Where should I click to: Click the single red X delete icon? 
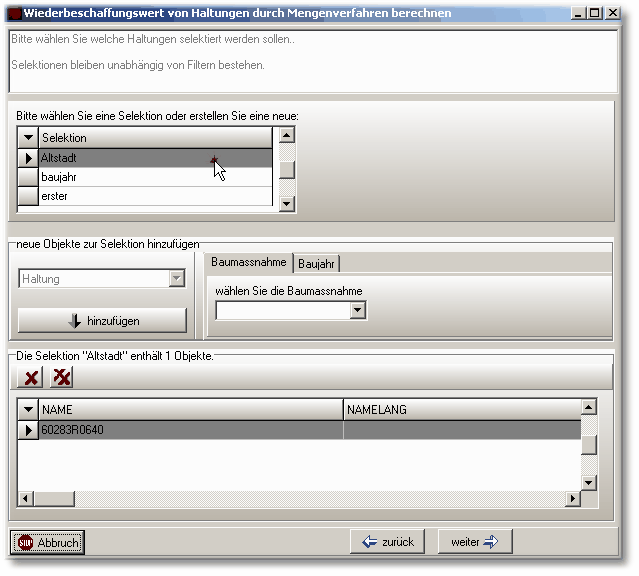32,377
